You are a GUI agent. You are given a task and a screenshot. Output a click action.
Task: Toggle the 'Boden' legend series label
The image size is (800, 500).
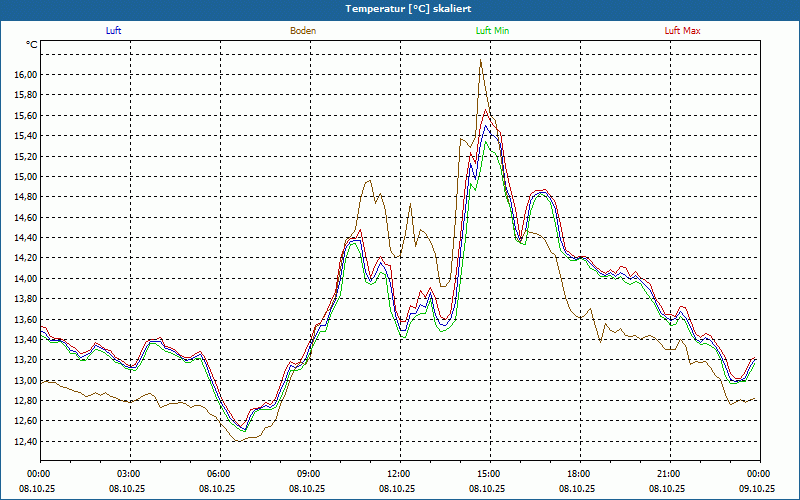pyautogui.click(x=303, y=31)
